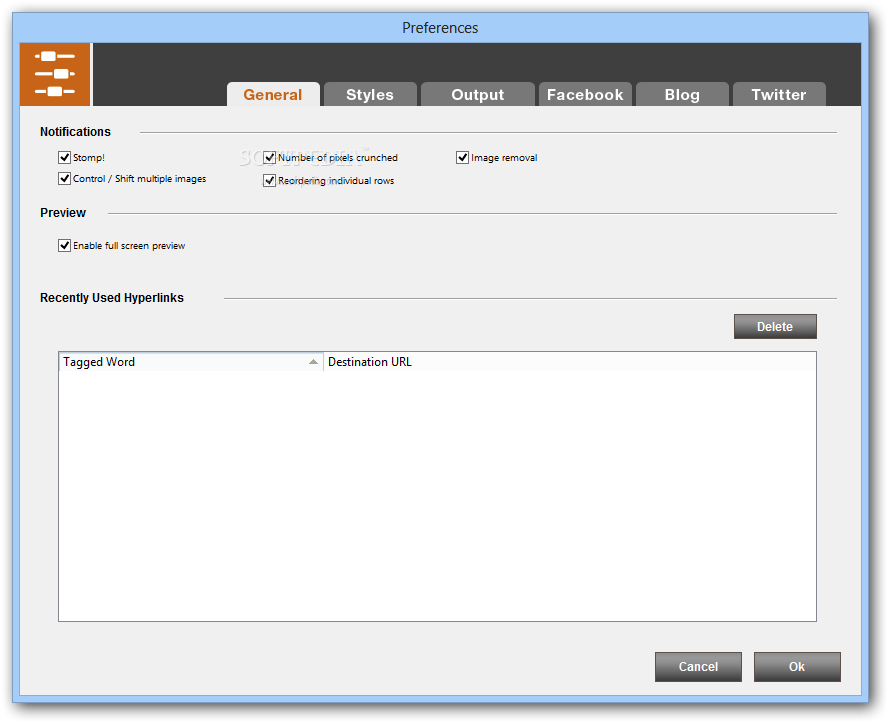Switch to the Twitter tab
Viewport: 889px width, 723px height.
pos(779,94)
